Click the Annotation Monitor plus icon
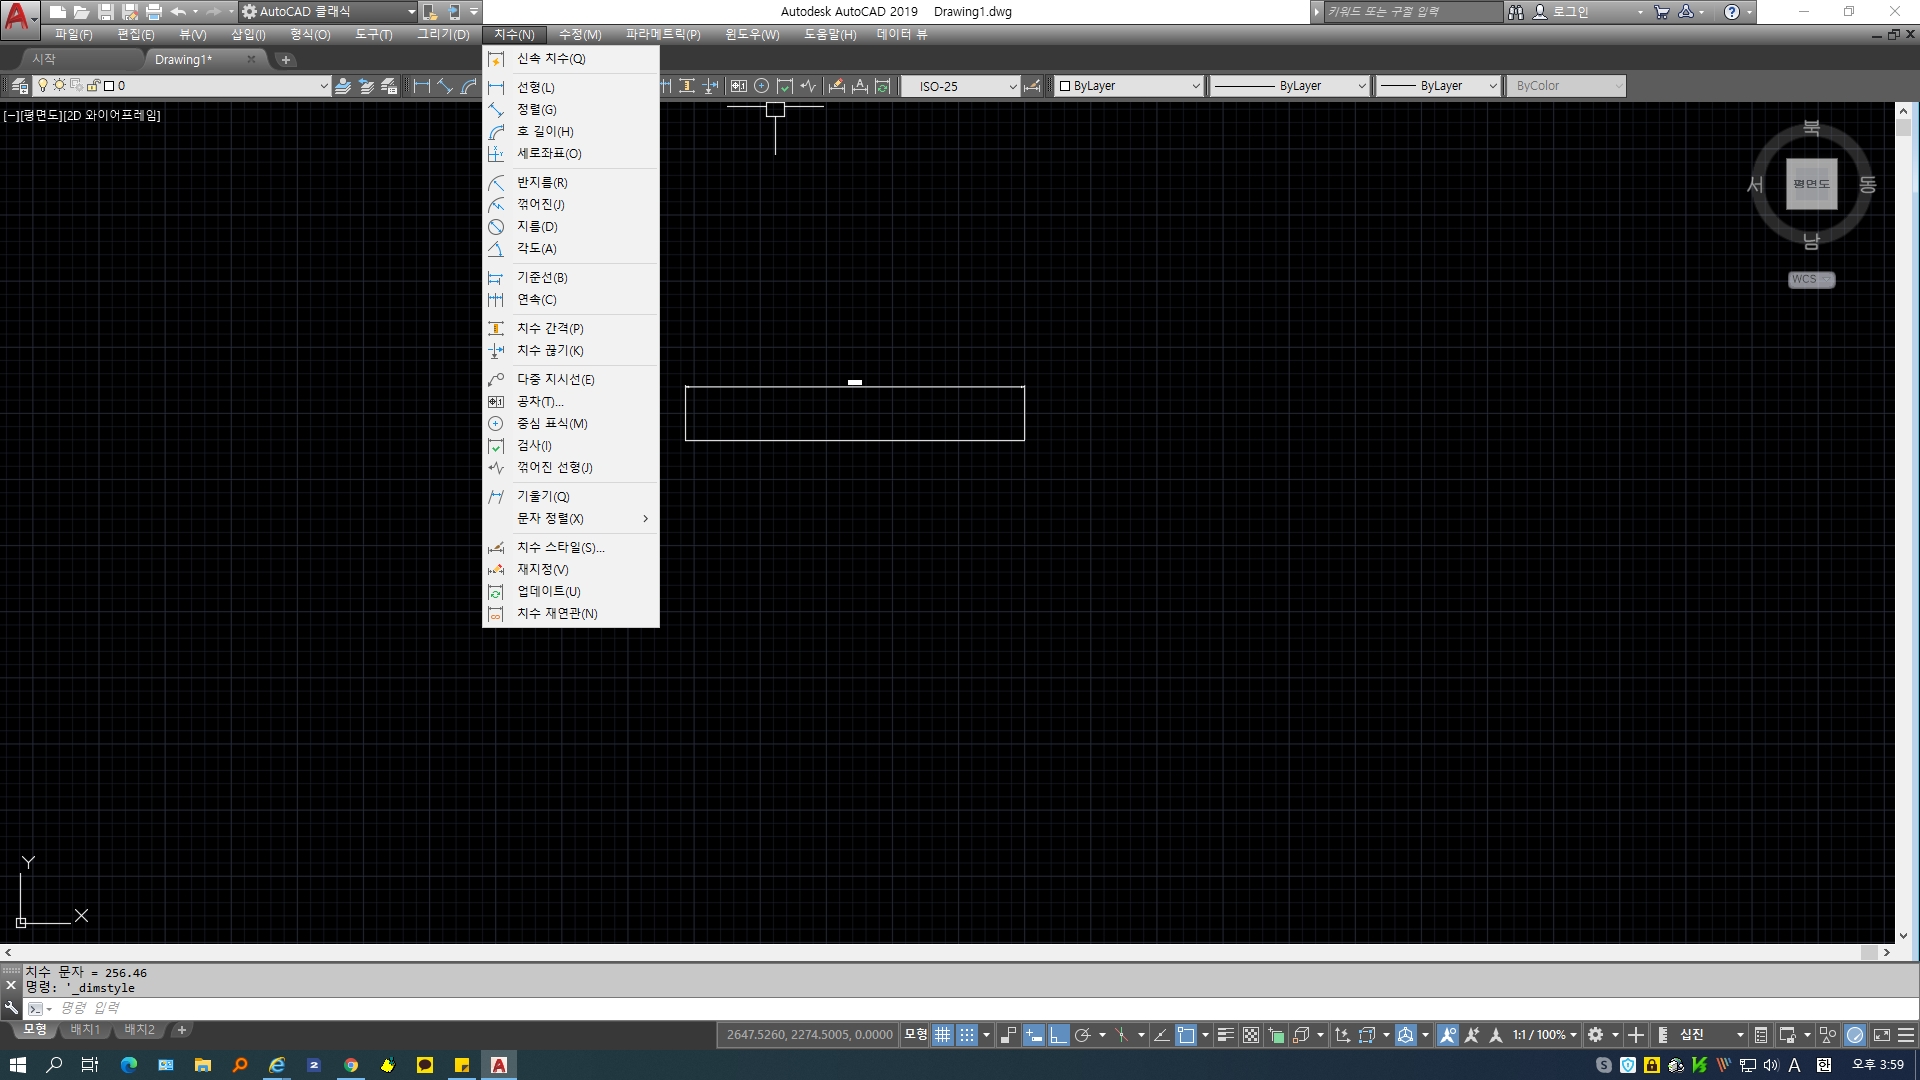1920x1080 pixels. [1636, 1035]
